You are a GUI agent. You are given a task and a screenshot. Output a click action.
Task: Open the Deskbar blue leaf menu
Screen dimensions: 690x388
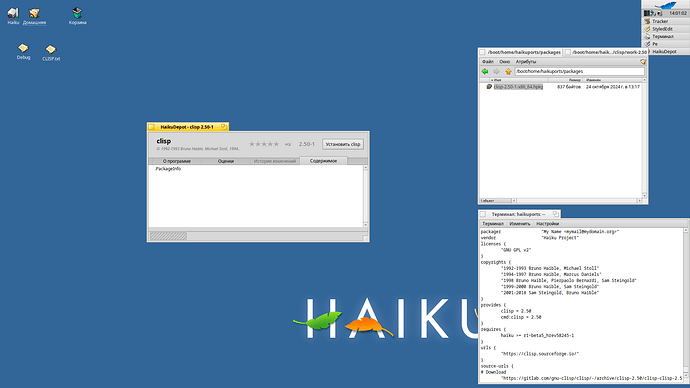[665, 5]
